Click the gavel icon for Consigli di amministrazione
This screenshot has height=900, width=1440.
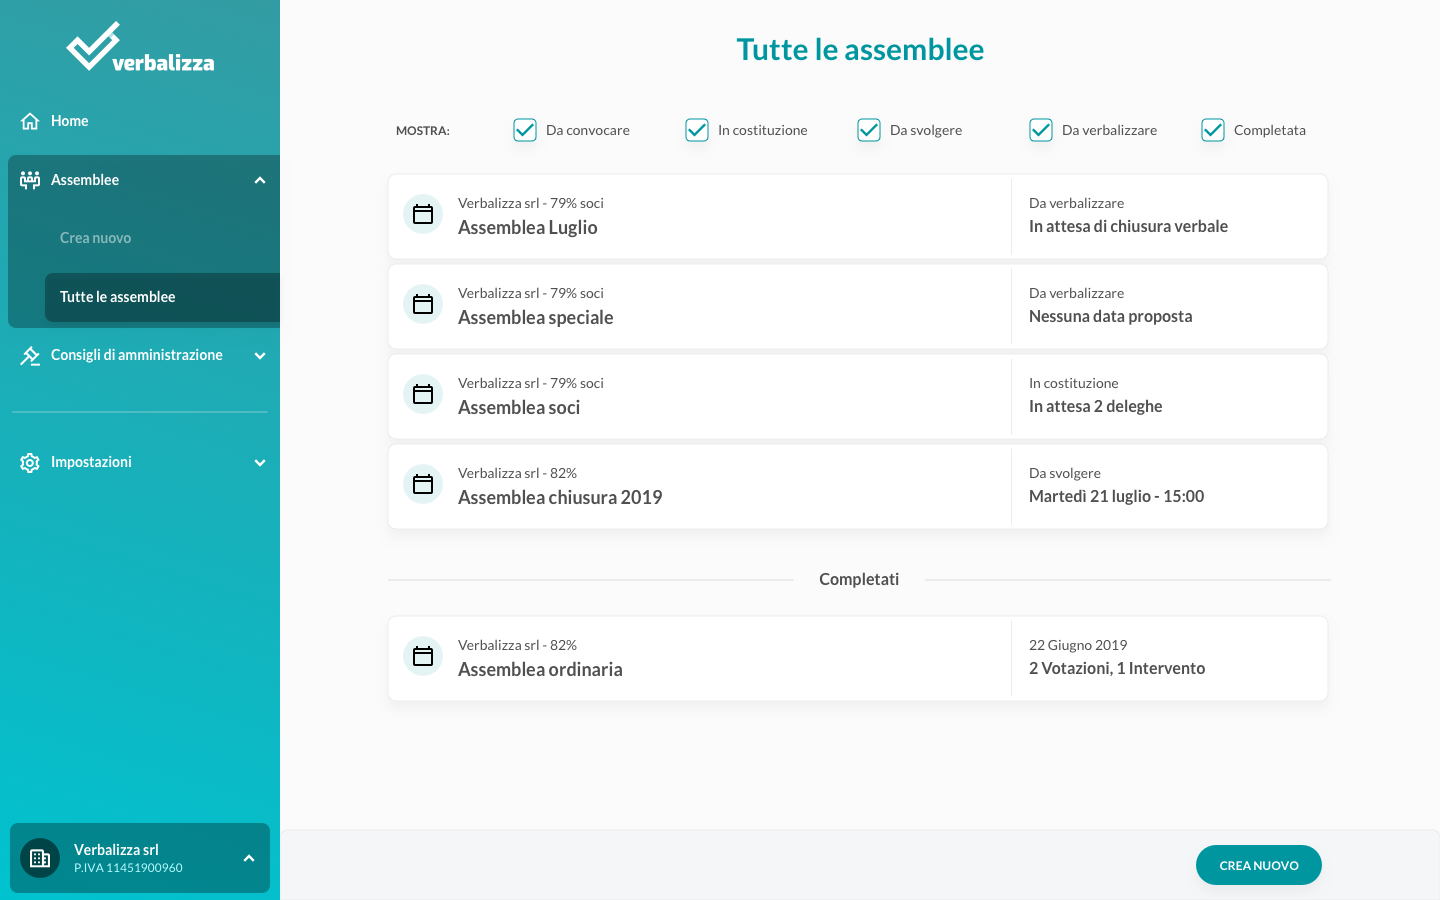tap(30, 356)
